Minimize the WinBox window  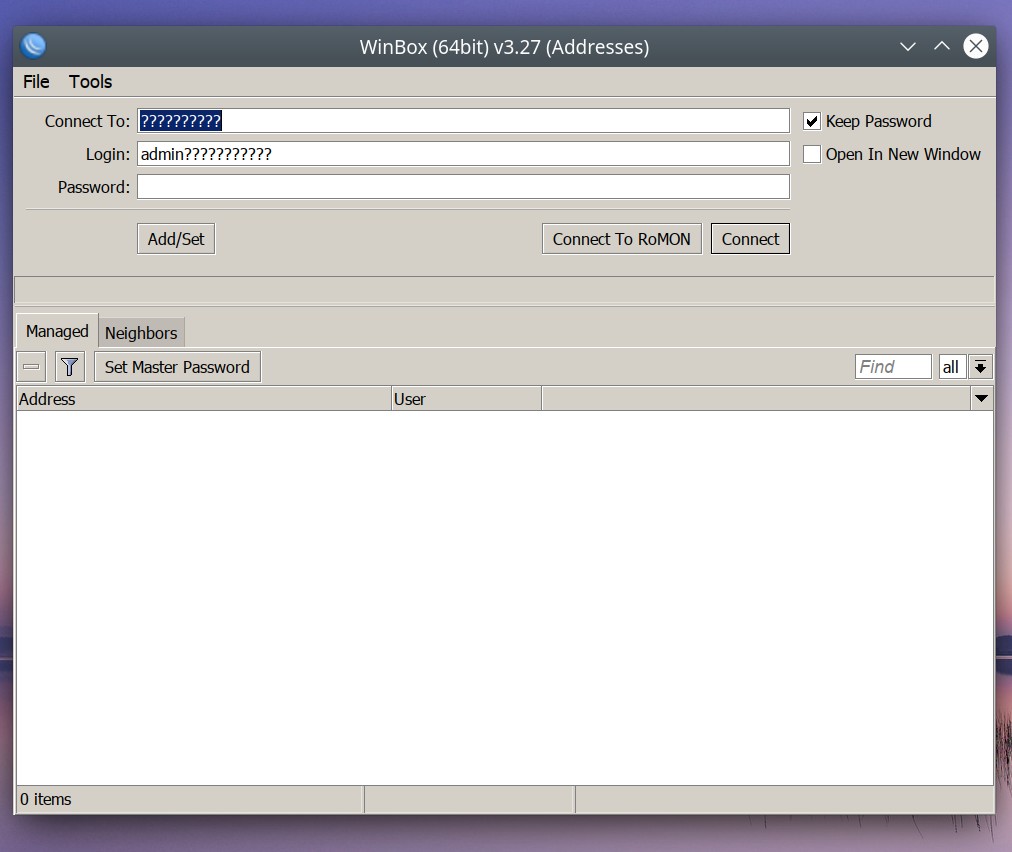click(908, 46)
